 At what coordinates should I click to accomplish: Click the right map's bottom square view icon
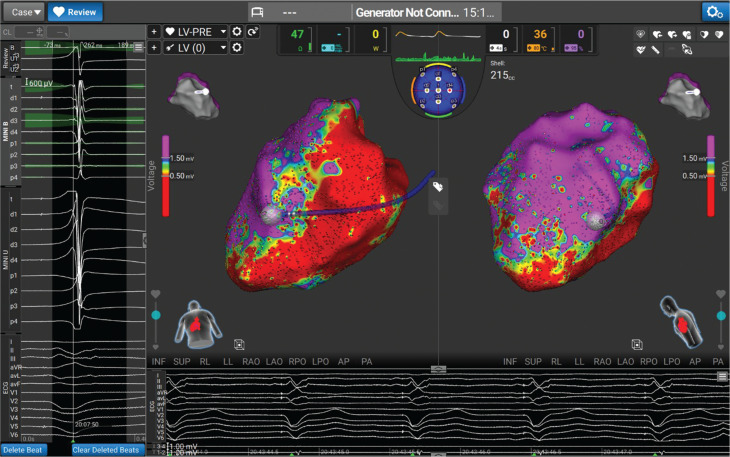tap(637, 344)
